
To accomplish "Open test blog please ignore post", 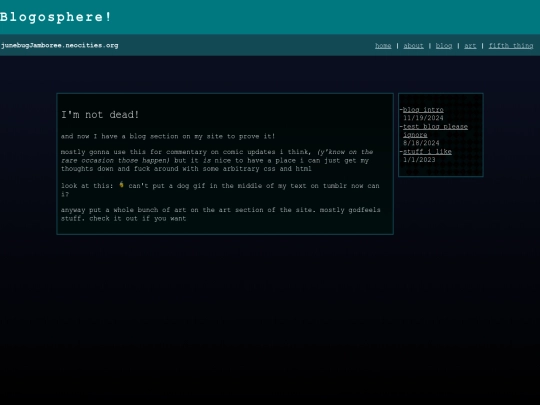I will 435,131.
